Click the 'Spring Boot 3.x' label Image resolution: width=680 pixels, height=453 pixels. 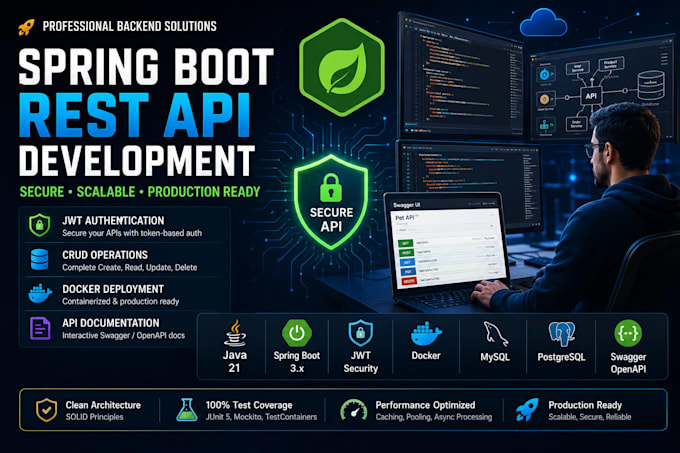[297, 362]
